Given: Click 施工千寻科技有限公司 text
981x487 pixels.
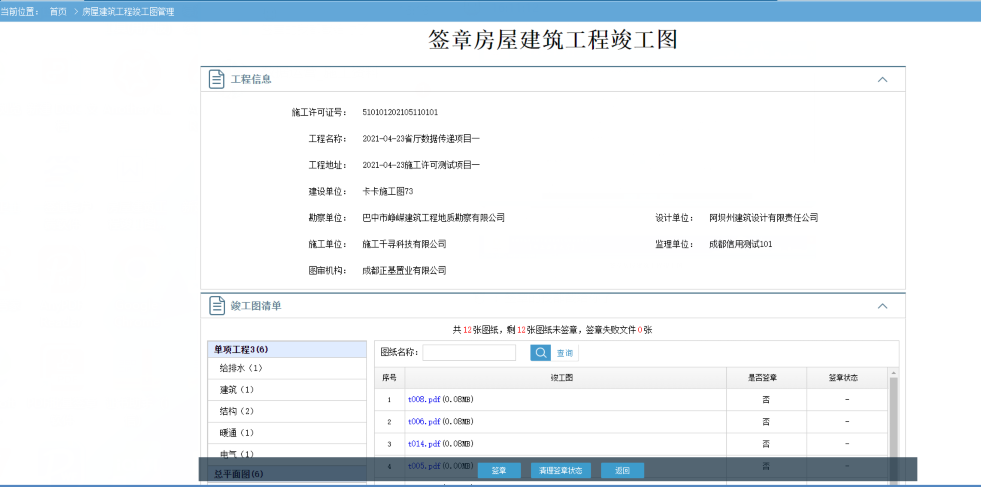Looking at the screenshot, I should click(404, 244).
